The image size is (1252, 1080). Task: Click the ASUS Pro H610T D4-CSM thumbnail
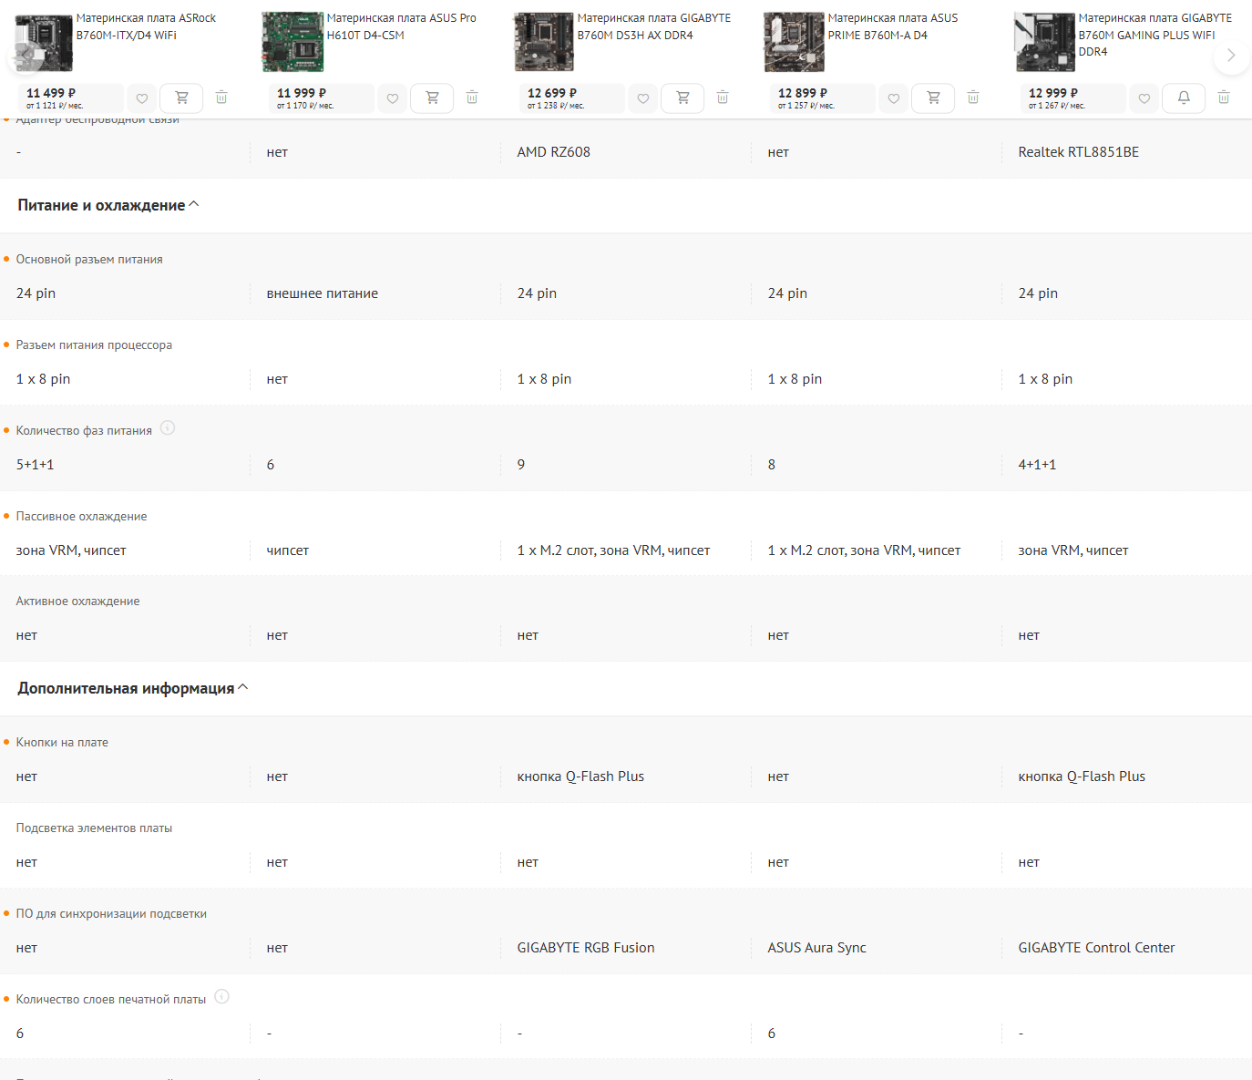292,42
